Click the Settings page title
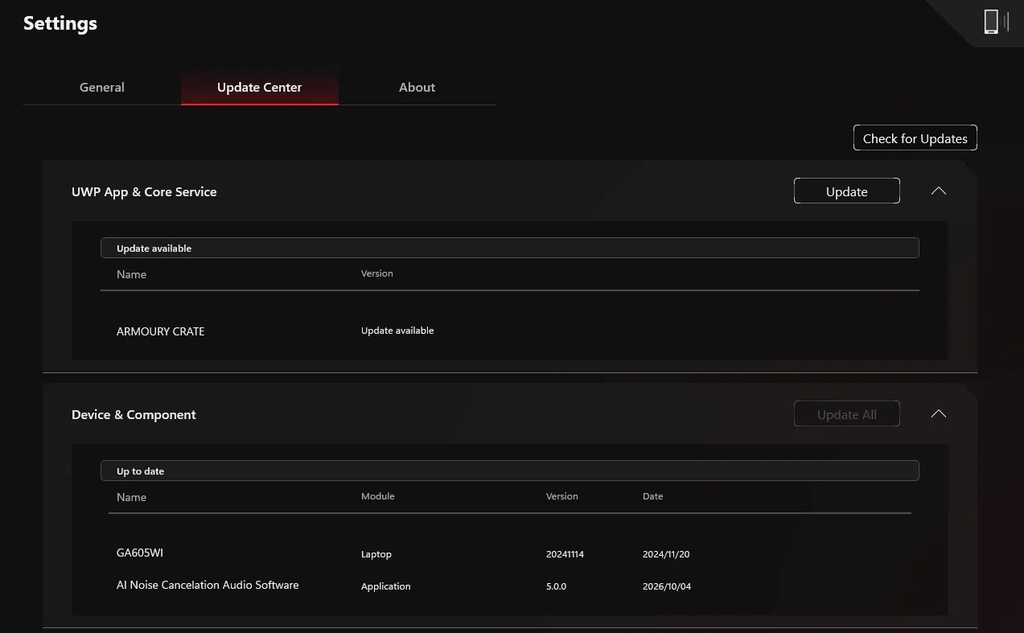 [60, 23]
